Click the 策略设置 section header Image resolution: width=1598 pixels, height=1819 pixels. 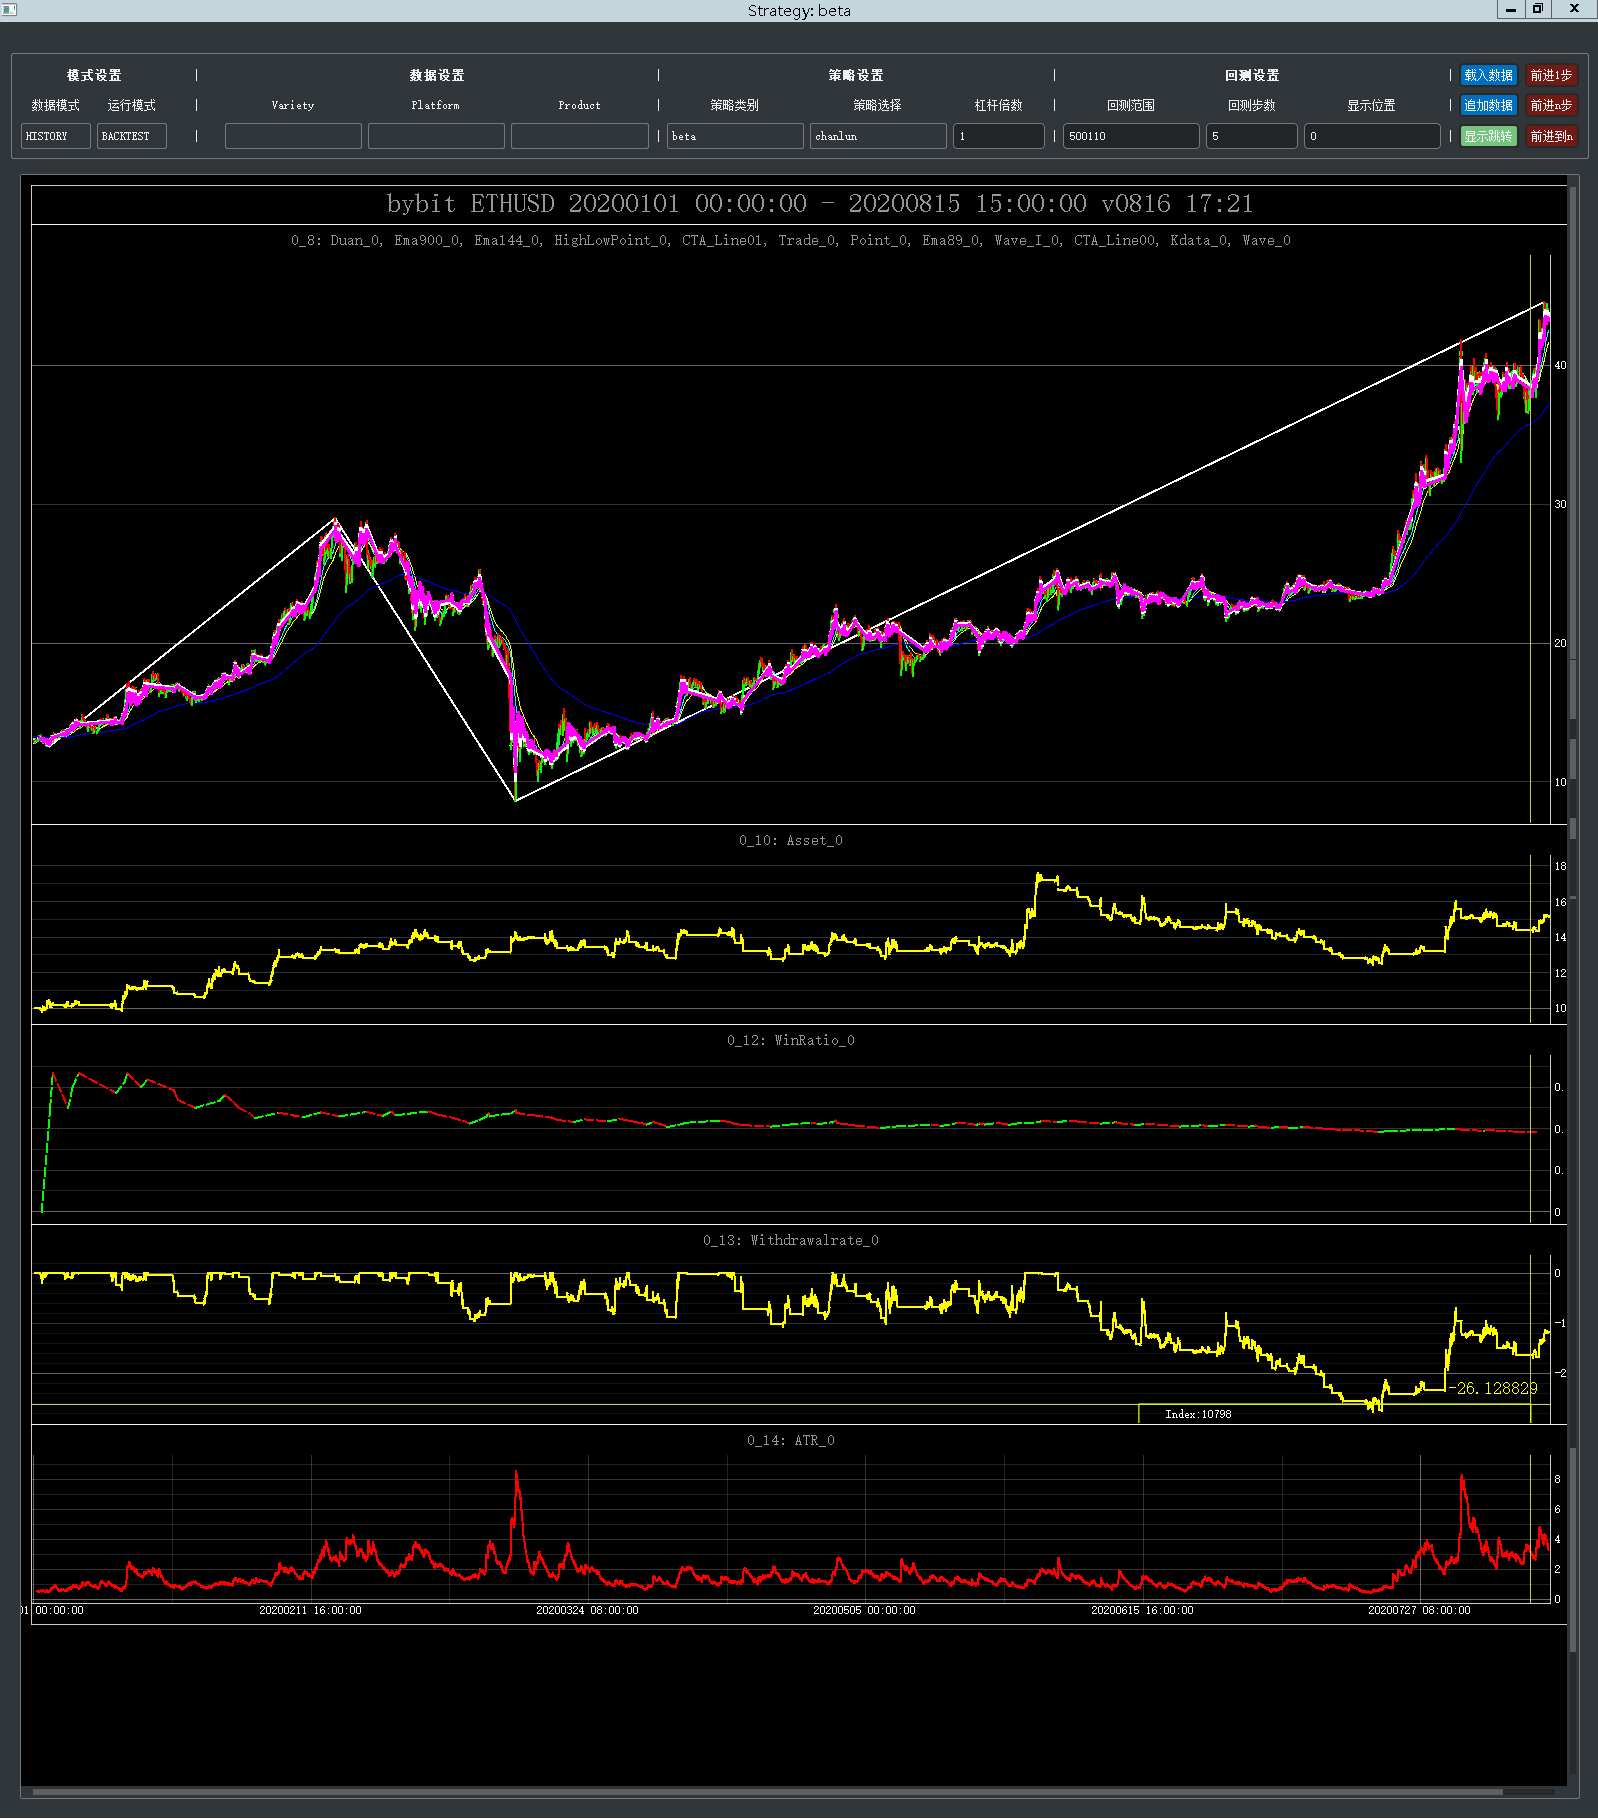[x=856, y=75]
